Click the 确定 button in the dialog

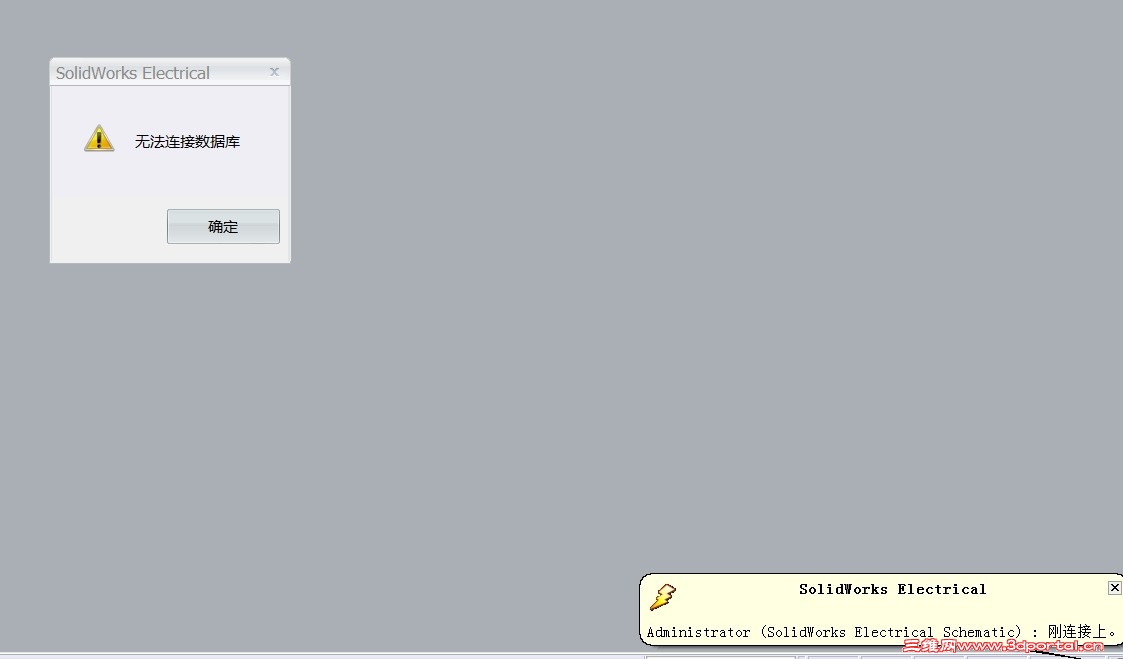click(x=223, y=226)
